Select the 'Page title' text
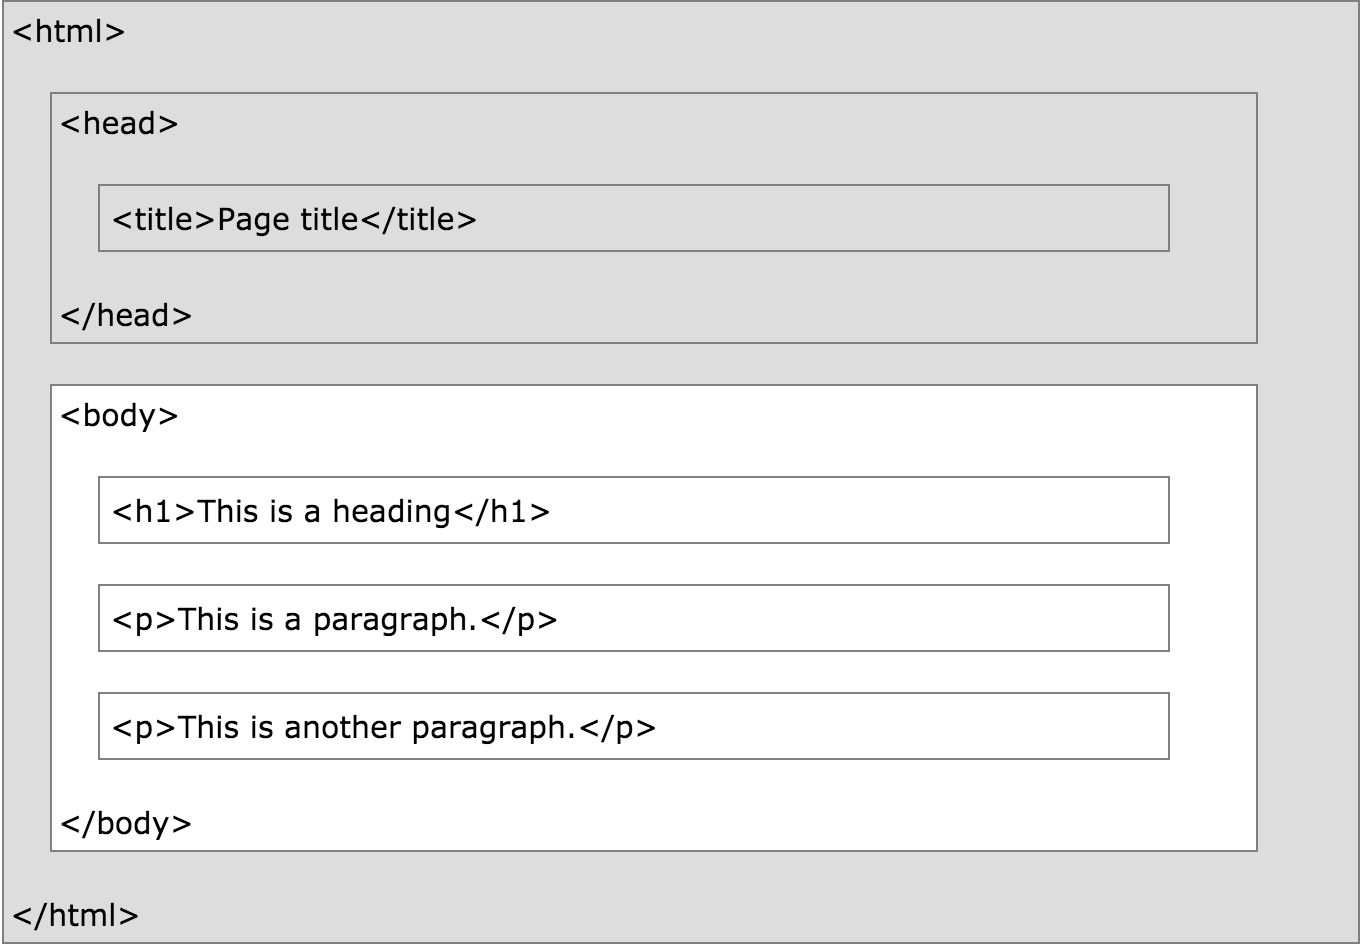The width and height of the screenshot is (1360, 944). (x=287, y=220)
